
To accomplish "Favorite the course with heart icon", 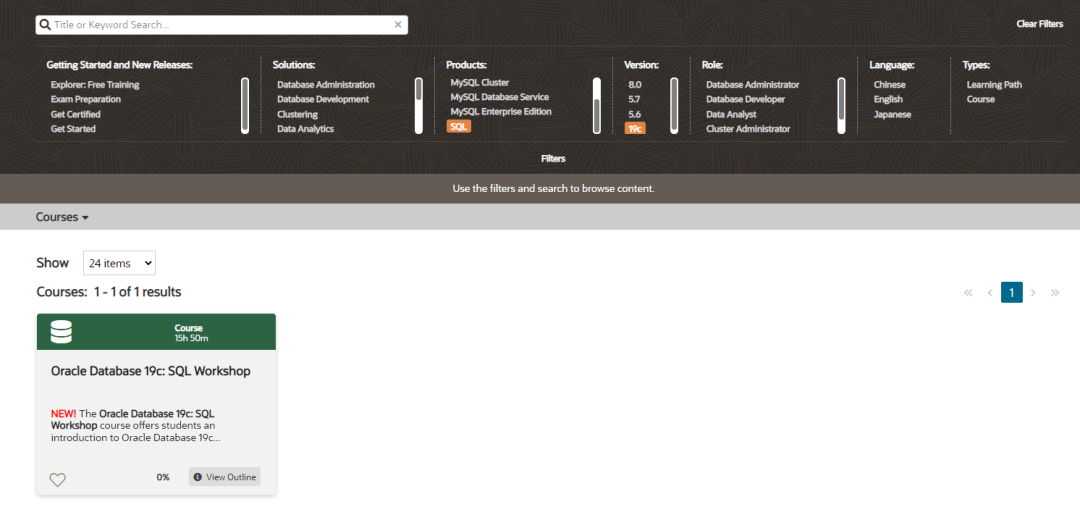I will (x=58, y=480).
